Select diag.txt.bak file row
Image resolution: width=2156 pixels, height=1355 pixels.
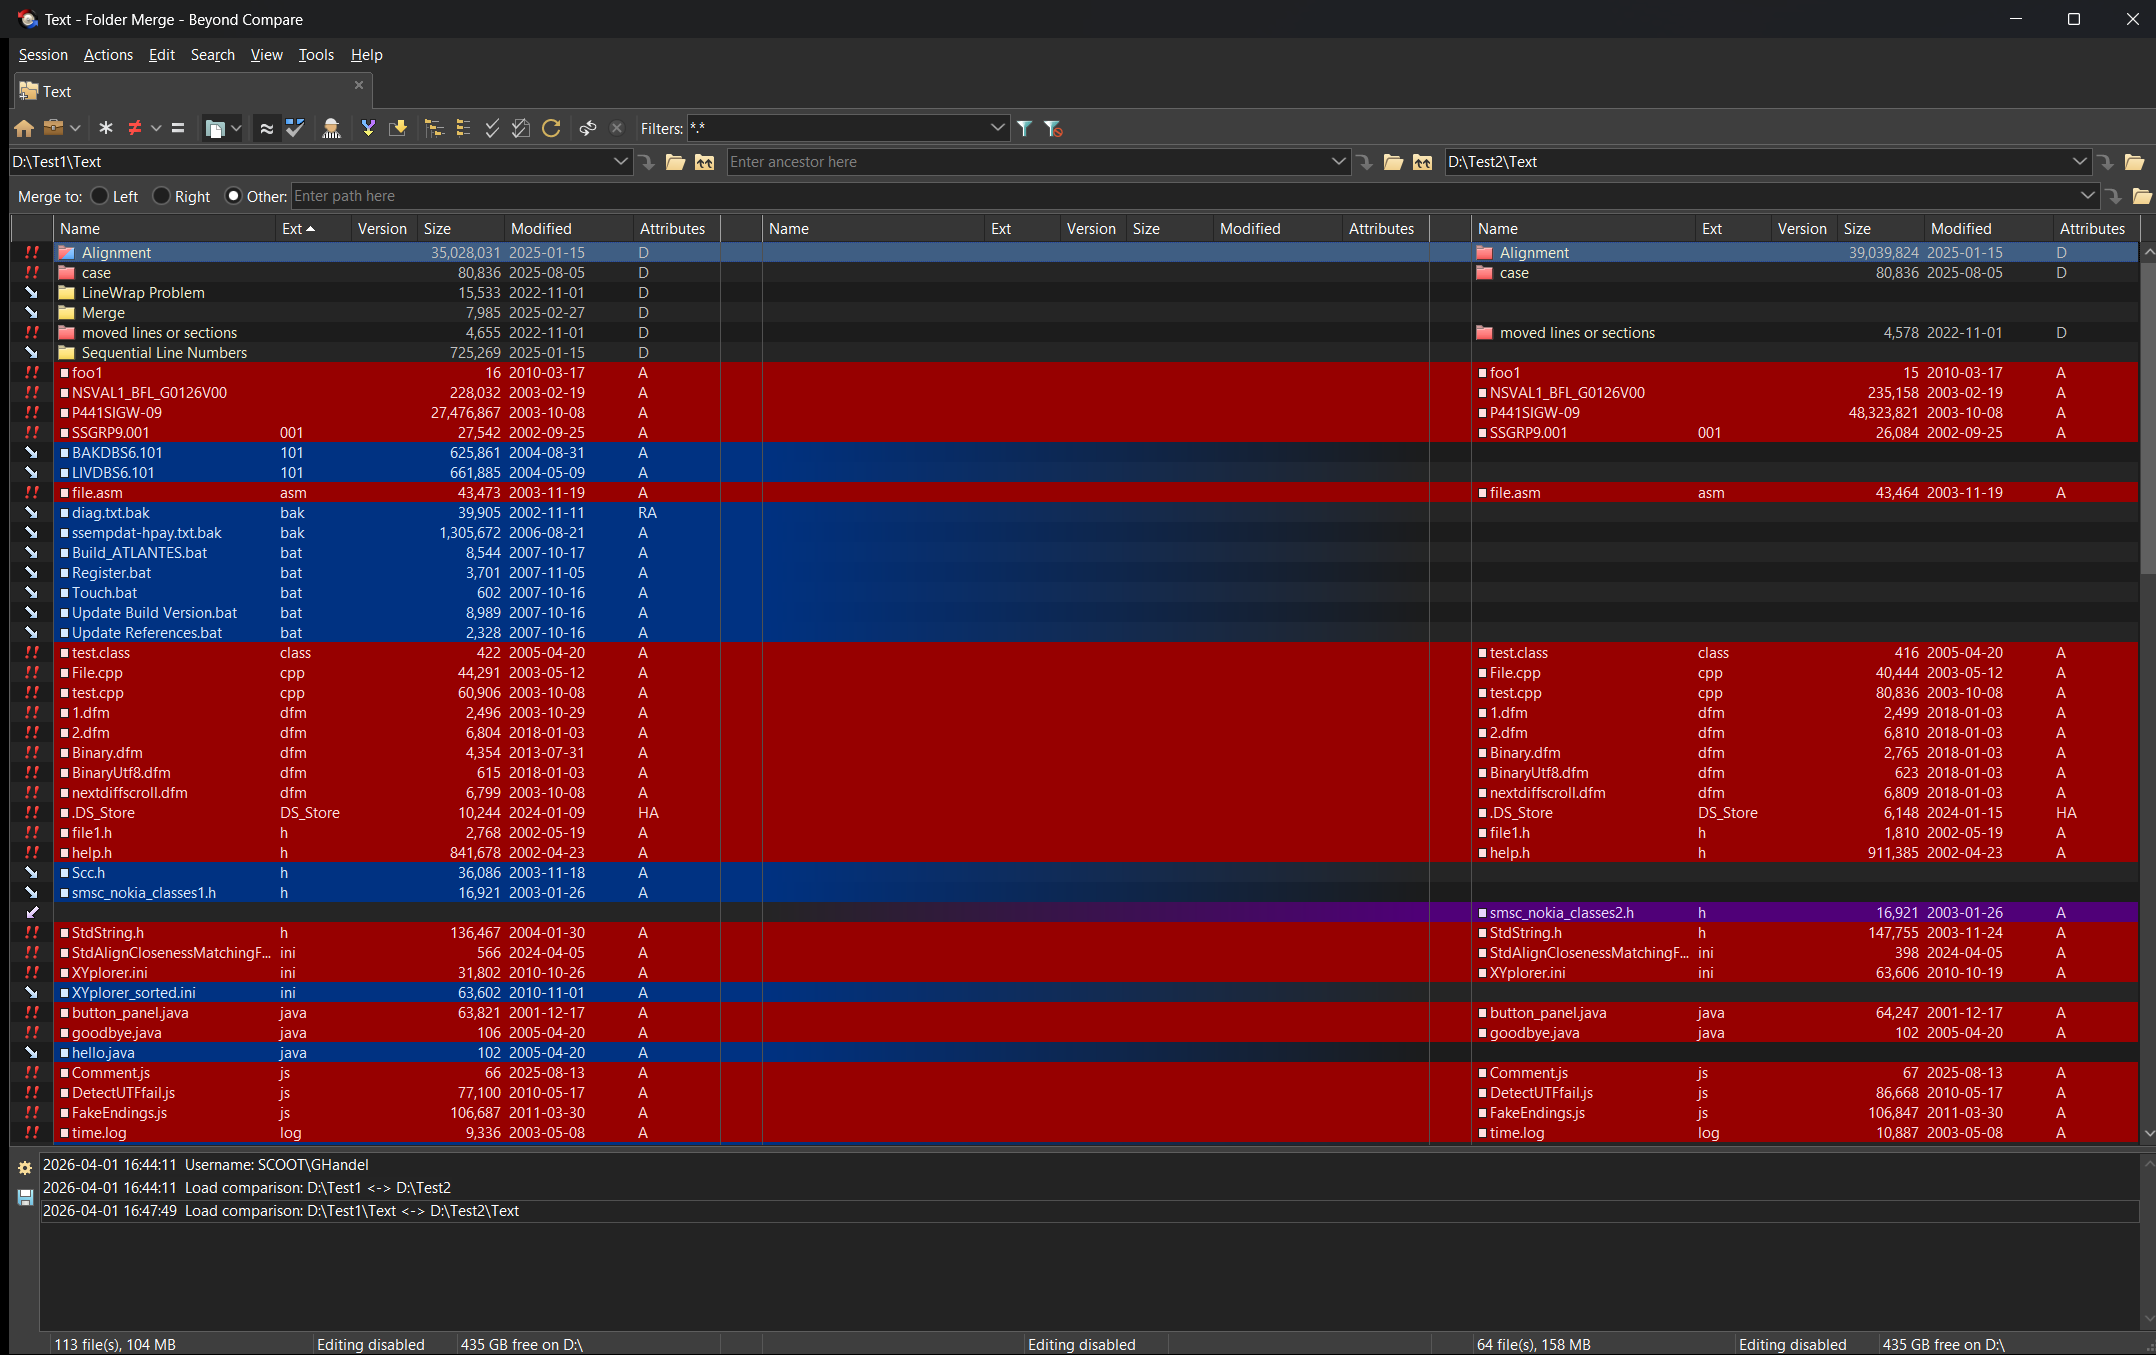click(387, 513)
